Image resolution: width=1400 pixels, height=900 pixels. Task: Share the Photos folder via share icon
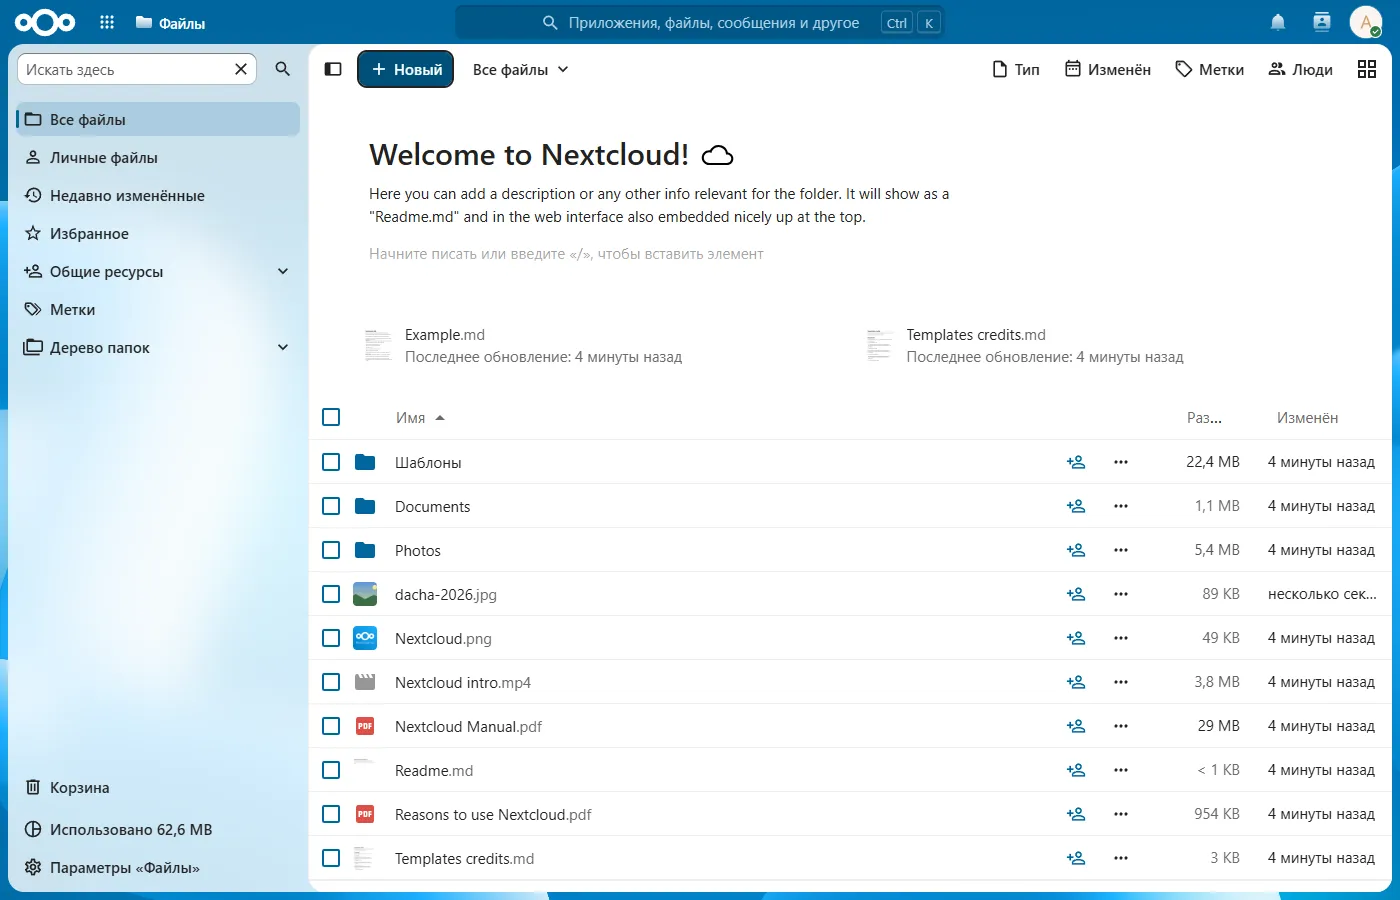(x=1076, y=550)
